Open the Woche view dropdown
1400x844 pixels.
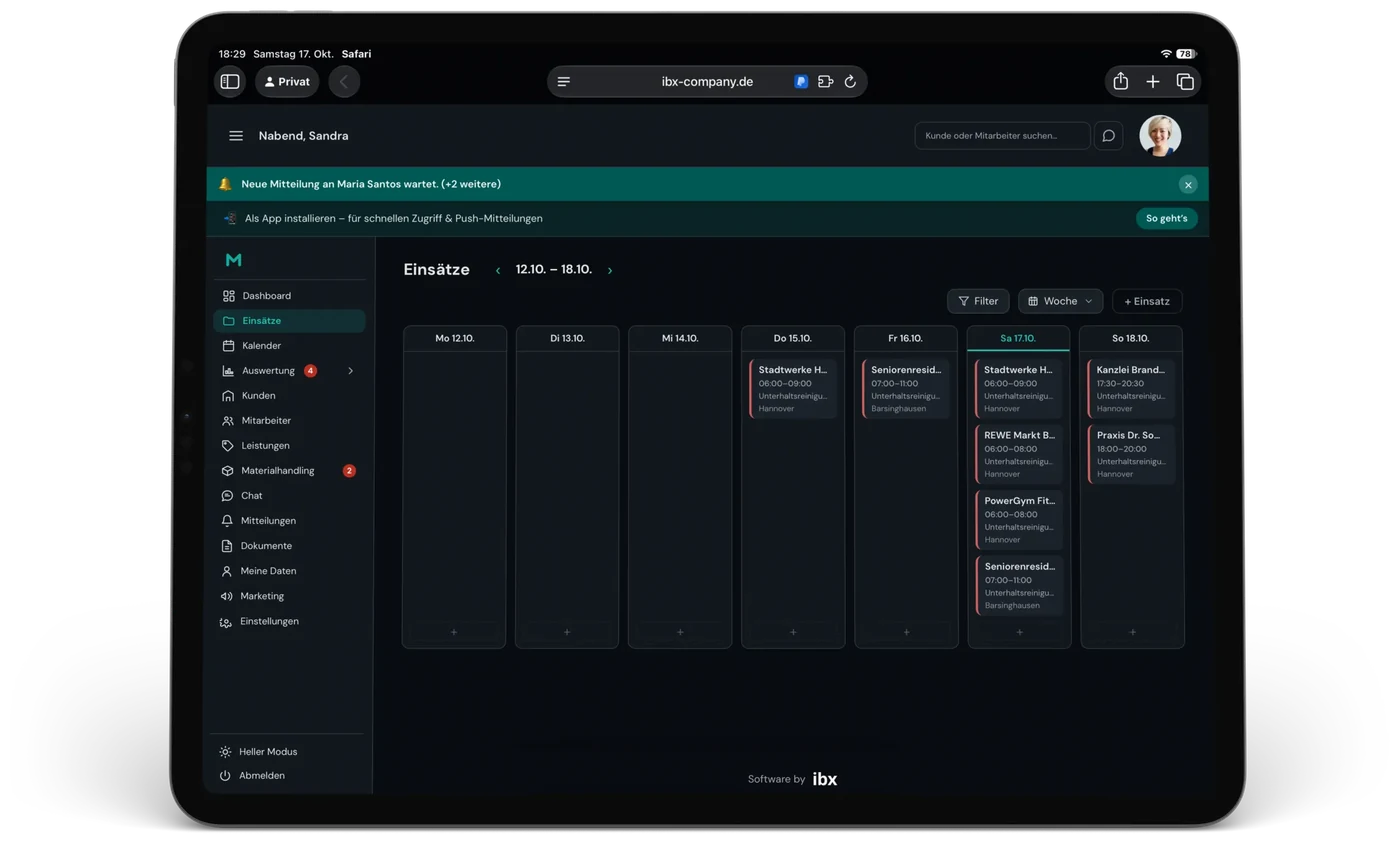click(1060, 301)
